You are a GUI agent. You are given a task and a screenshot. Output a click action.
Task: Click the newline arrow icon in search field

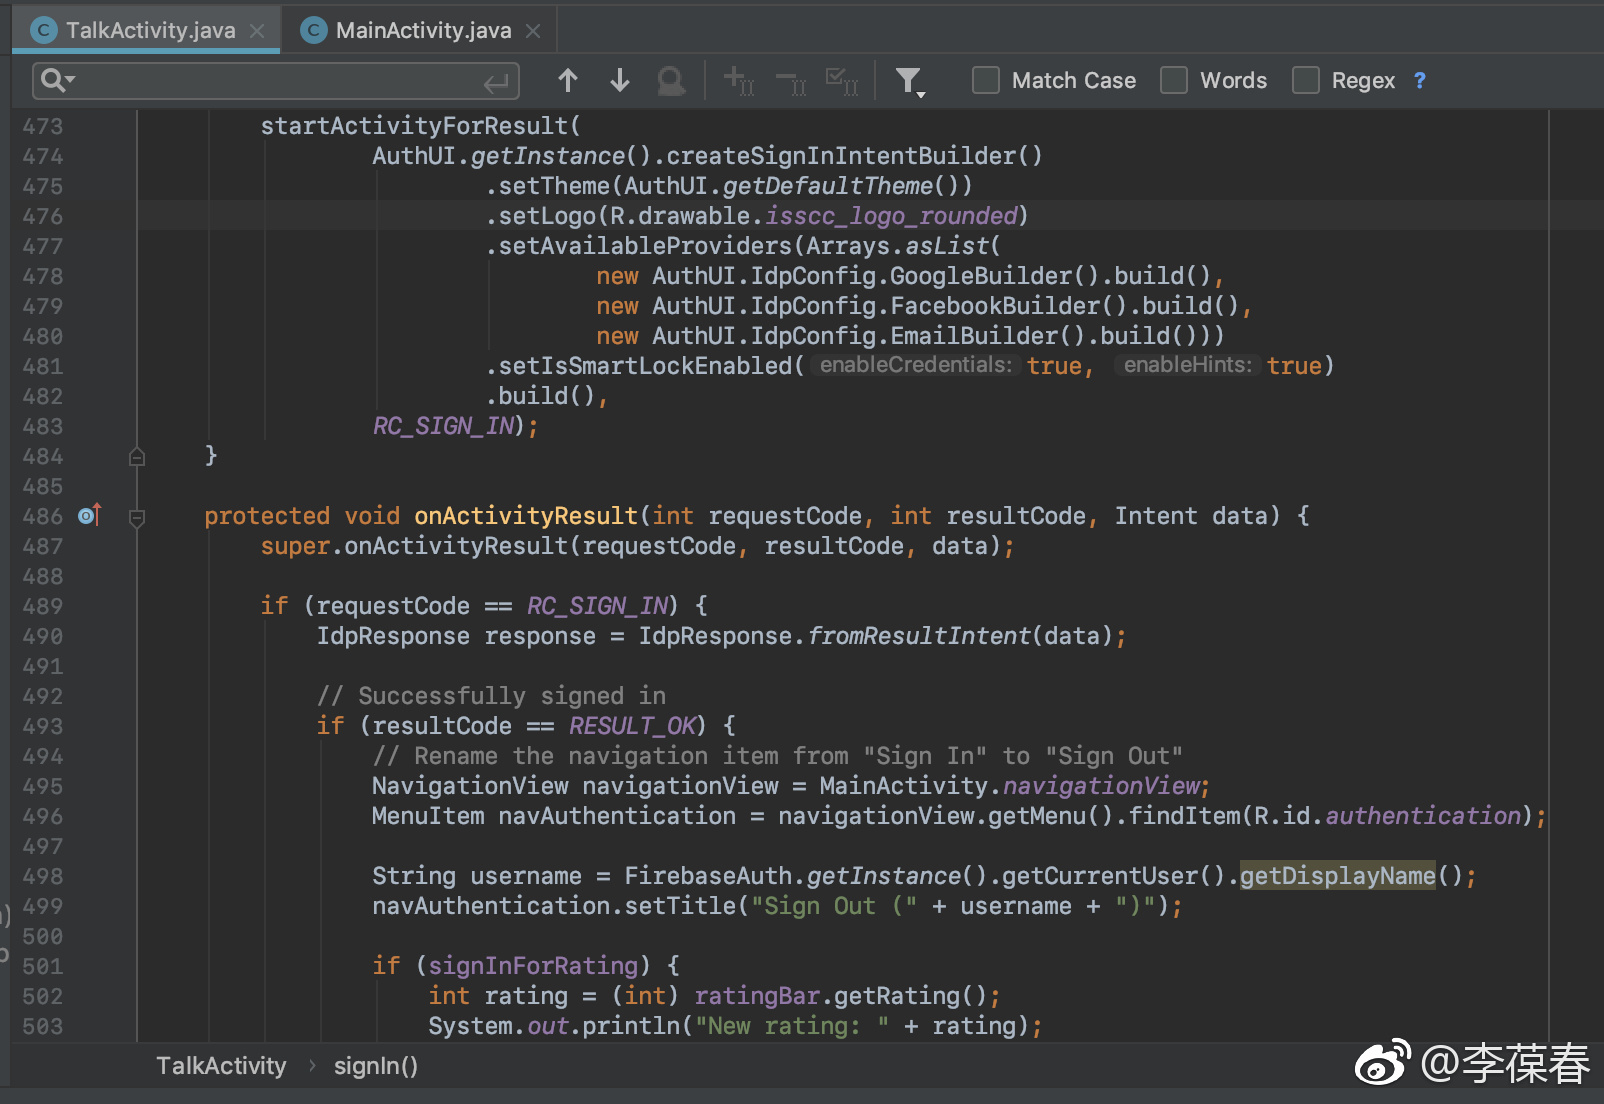496,83
